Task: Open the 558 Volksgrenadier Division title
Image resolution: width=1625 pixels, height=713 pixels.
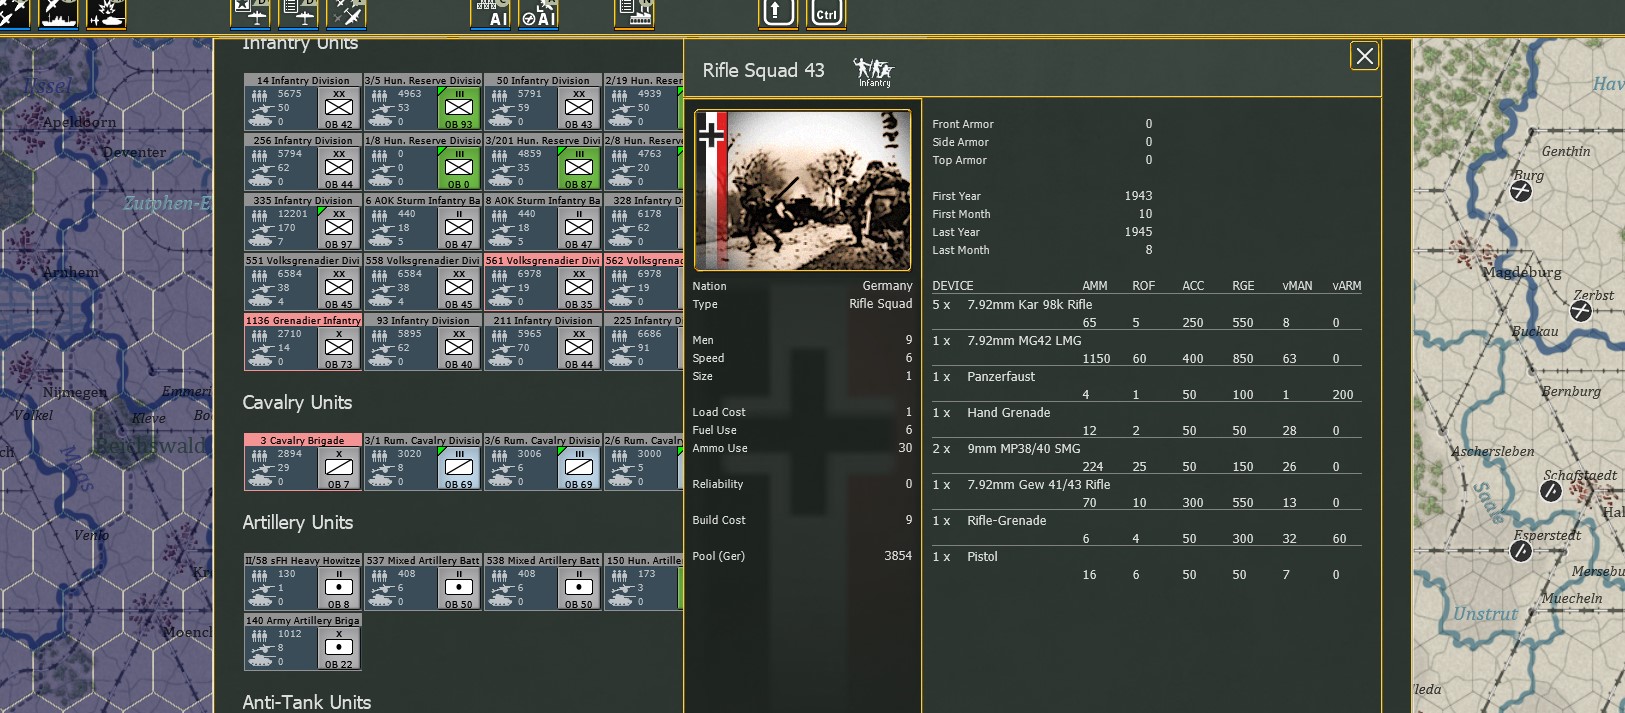Action: click(423, 260)
